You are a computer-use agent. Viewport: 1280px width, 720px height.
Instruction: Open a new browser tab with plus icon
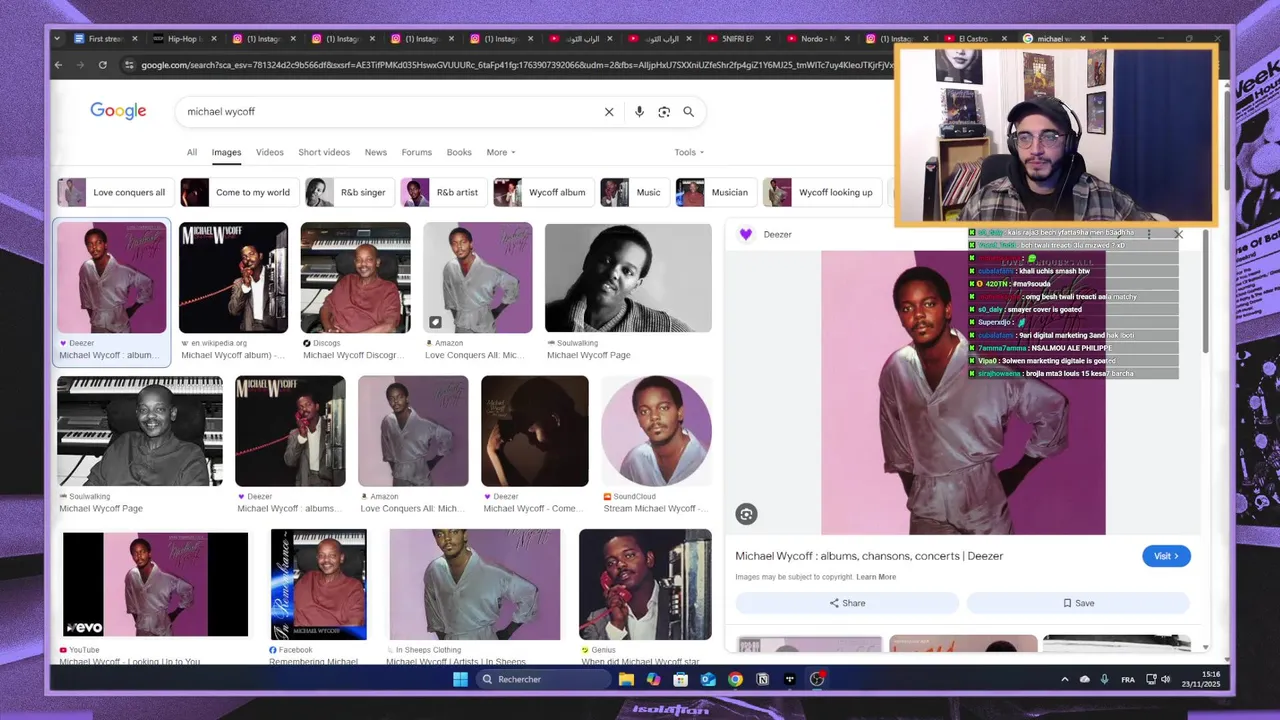pyautogui.click(x=1105, y=39)
